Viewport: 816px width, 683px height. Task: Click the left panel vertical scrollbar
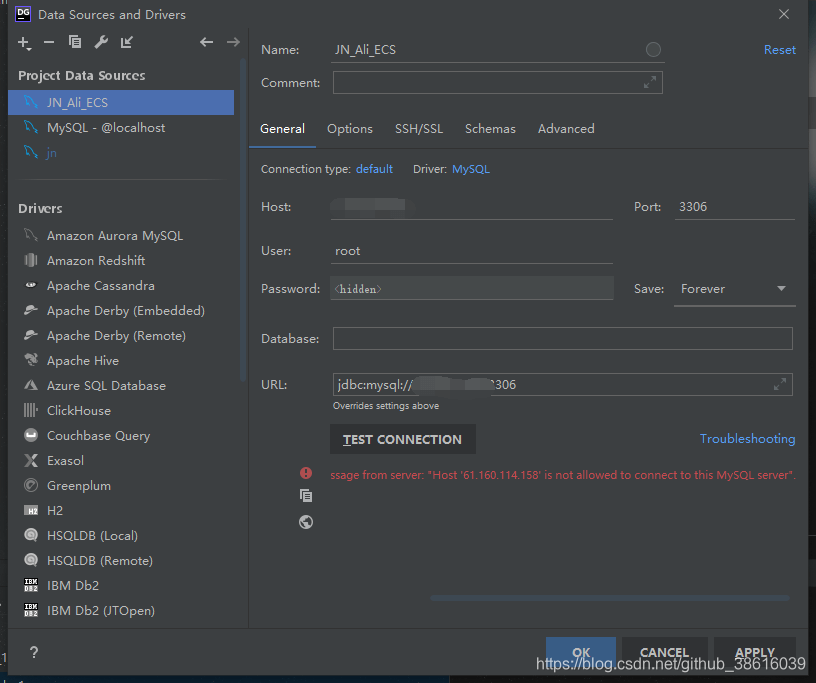click(x=243, y=219)
